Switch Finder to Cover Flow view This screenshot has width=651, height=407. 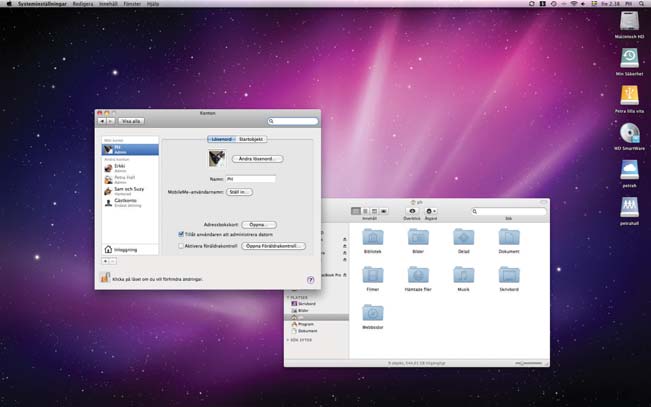pyautogui.click(x=384, y=211)
